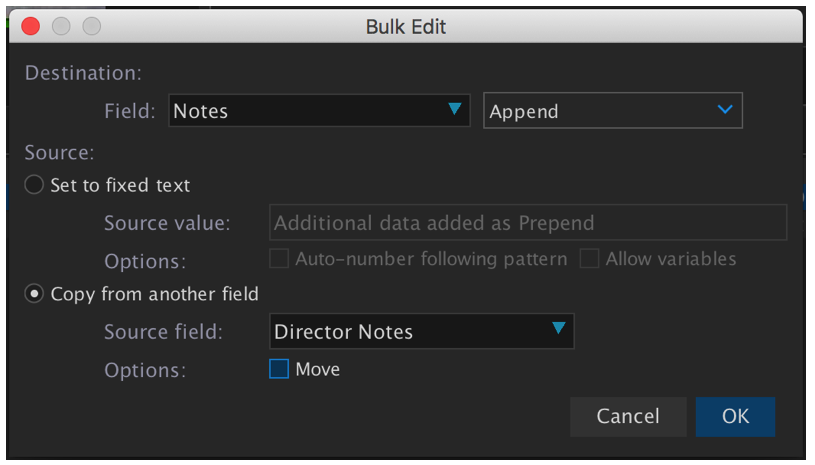815x465 pixels.
Task: Click the triangle arrow on Director Notes dropdown
Action: pyautogui.click(x=559, y=329)
